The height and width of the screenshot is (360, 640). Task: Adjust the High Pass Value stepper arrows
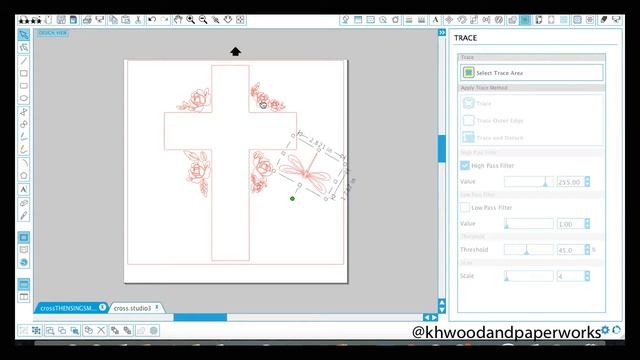click(x=587, y=182)
